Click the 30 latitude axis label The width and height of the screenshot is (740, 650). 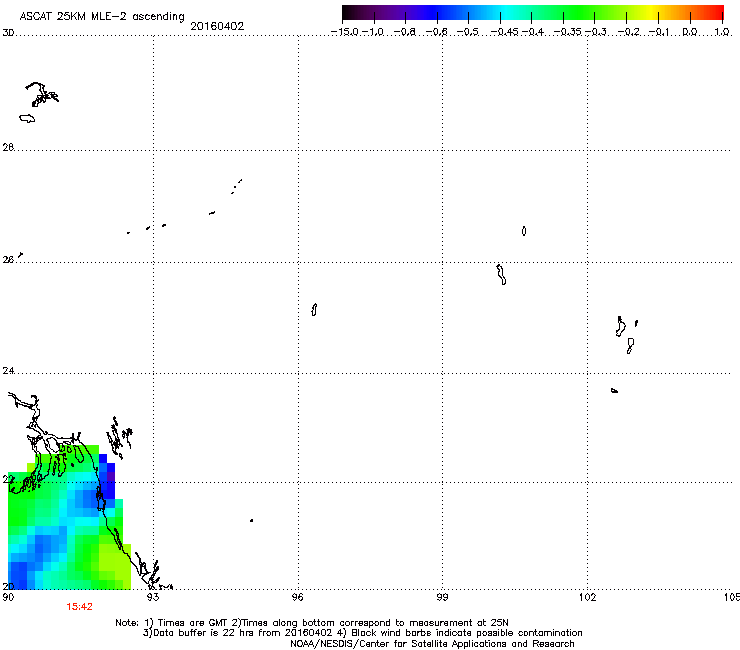click(x=8, y=33)
